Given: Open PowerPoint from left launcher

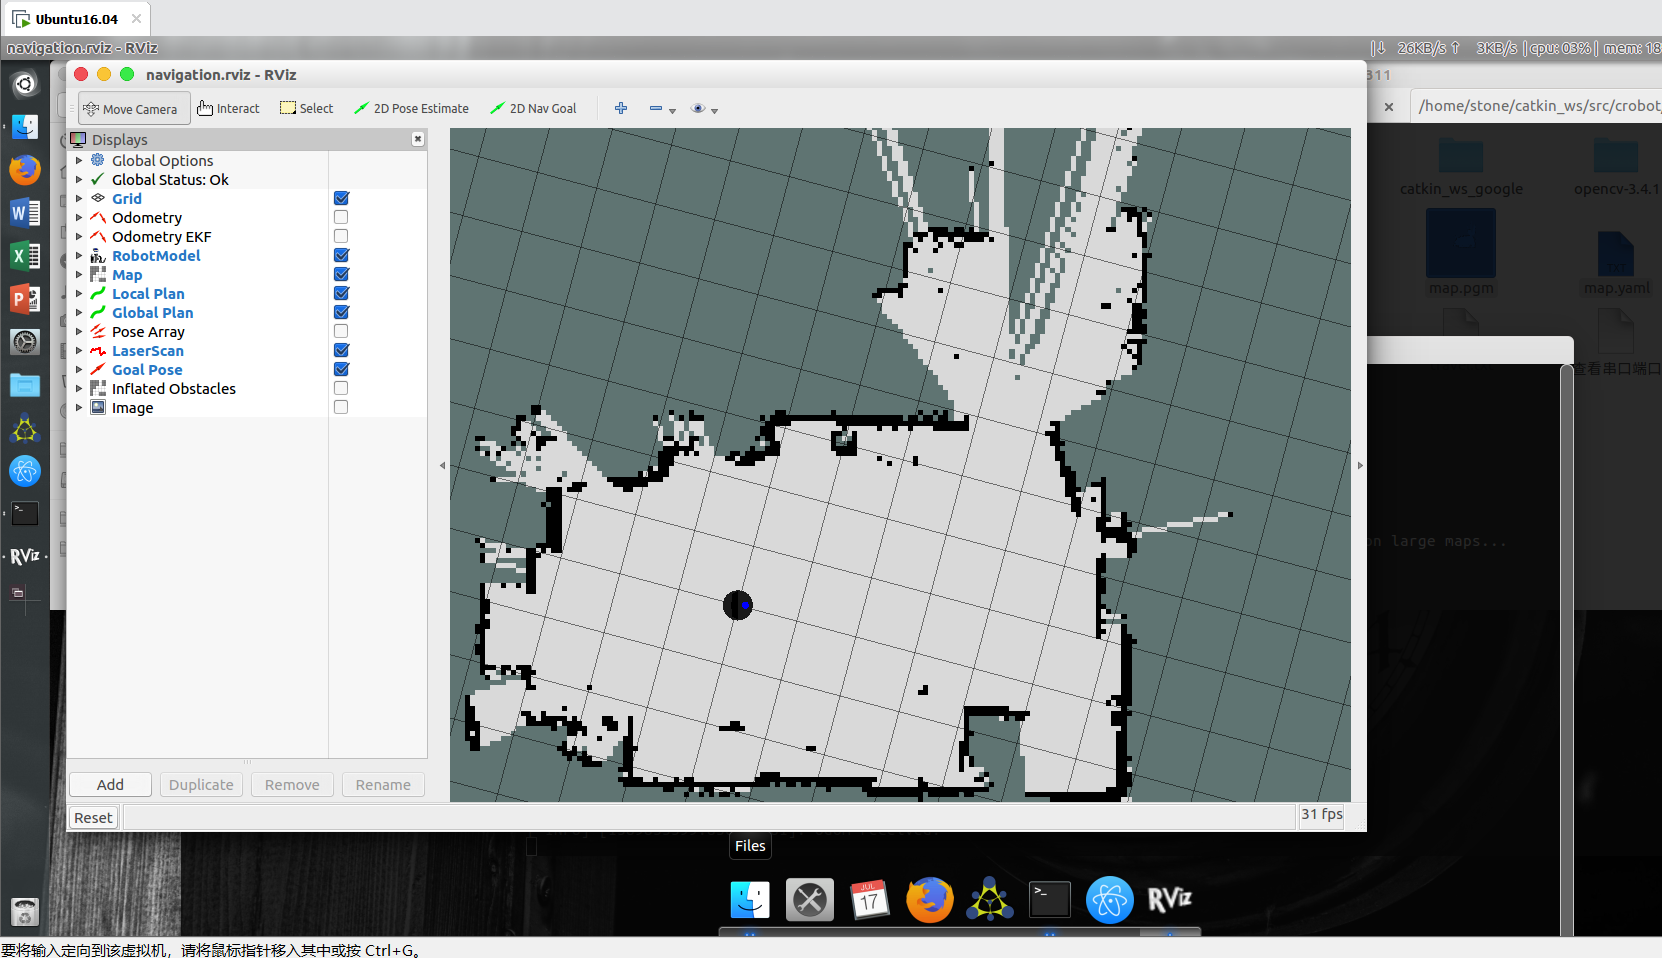Looking at the screenshot, I should pyautogui.click(x=25, y=299).
